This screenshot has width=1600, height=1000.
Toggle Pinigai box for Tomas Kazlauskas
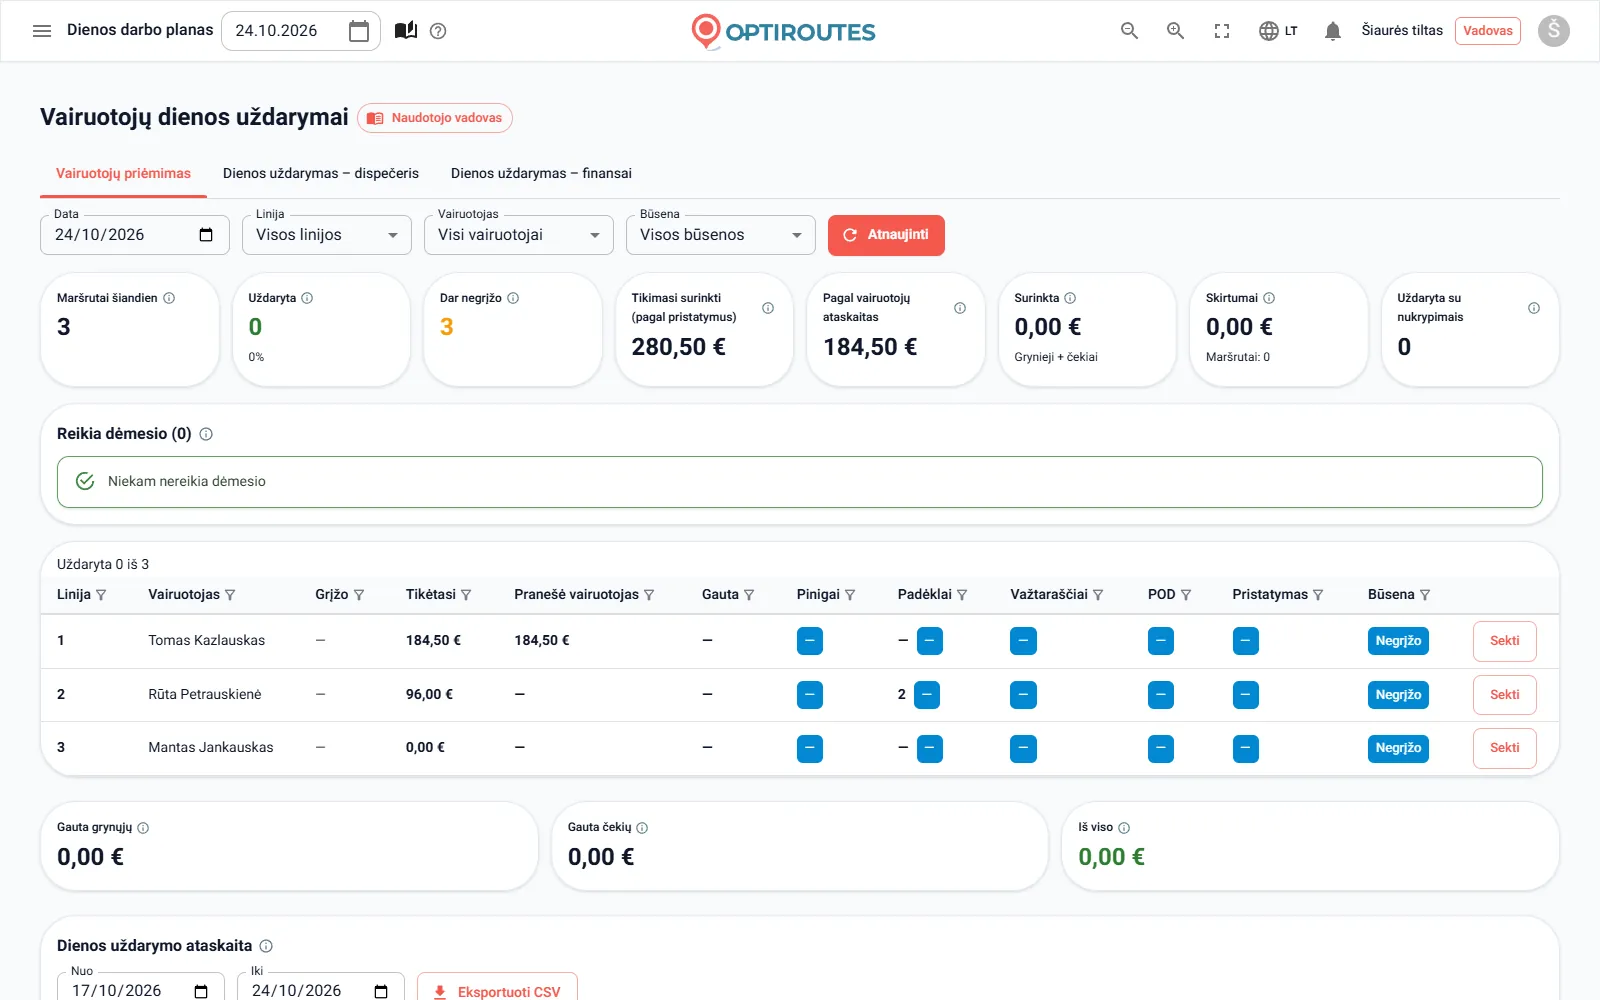click(x=810, y=641)
